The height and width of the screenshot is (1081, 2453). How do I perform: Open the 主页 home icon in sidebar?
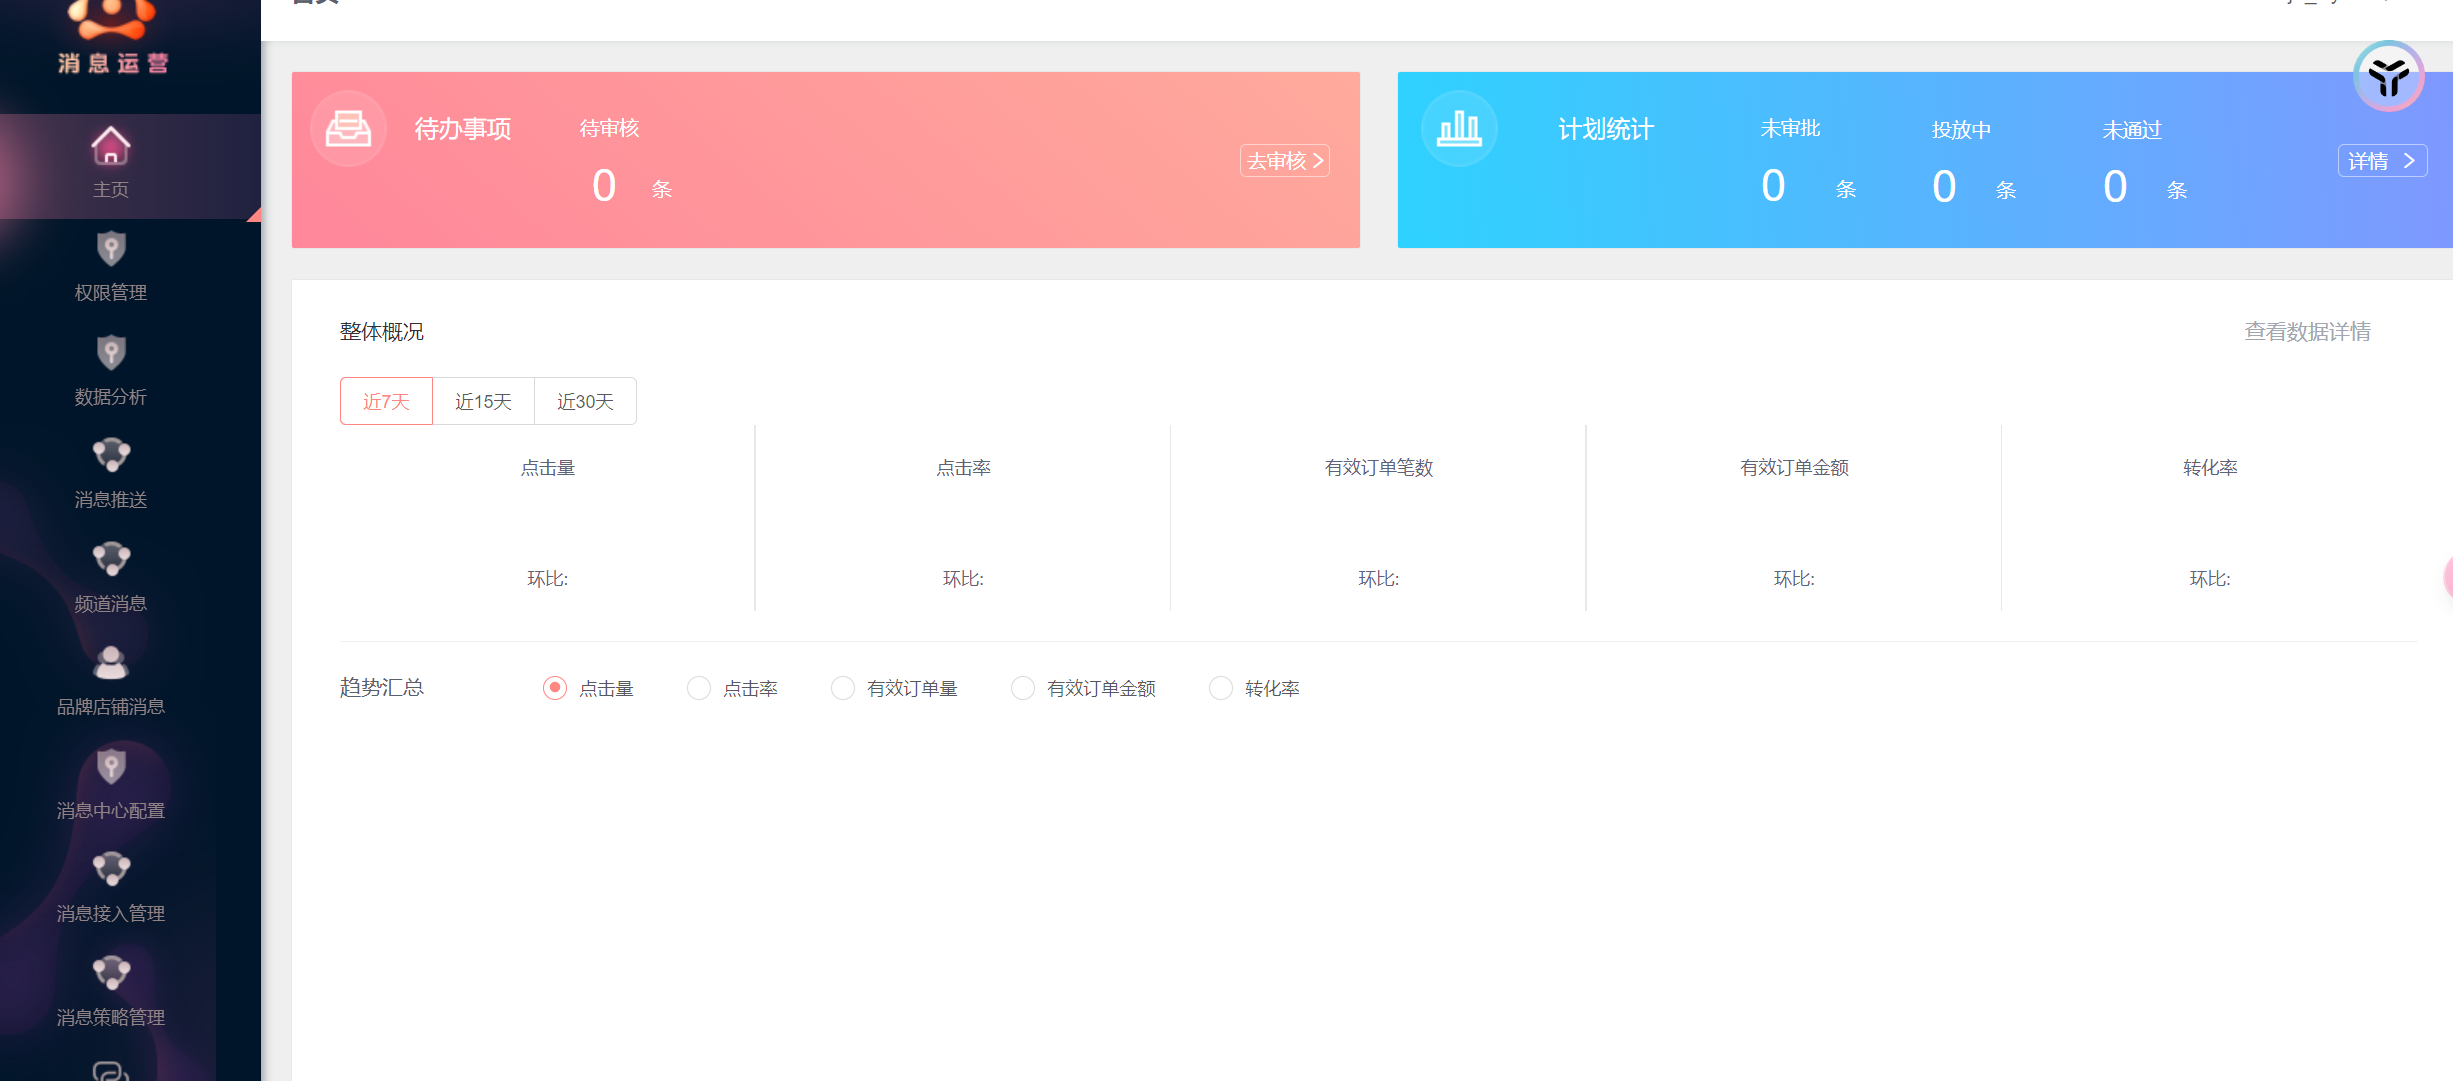point(111,147)
